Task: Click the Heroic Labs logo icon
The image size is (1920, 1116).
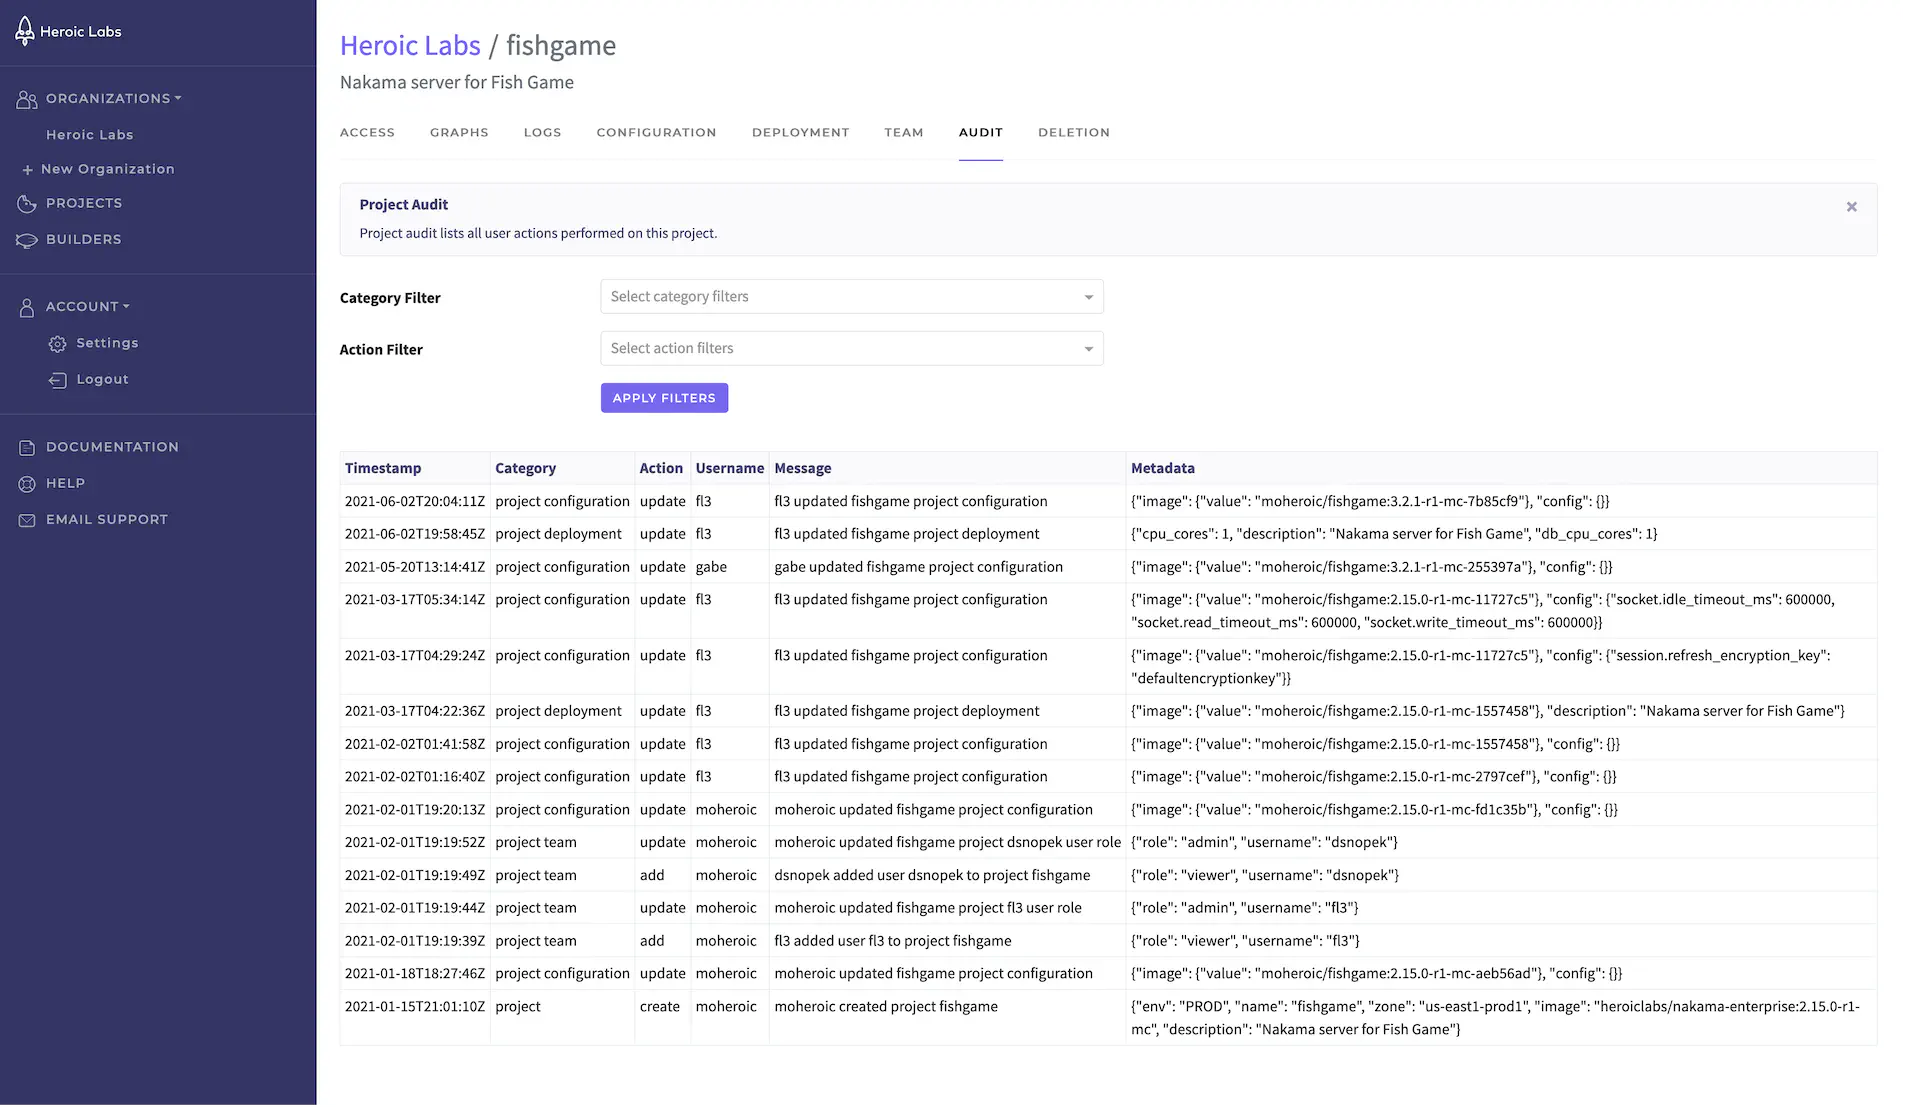Action: click(x=24, y=31)
